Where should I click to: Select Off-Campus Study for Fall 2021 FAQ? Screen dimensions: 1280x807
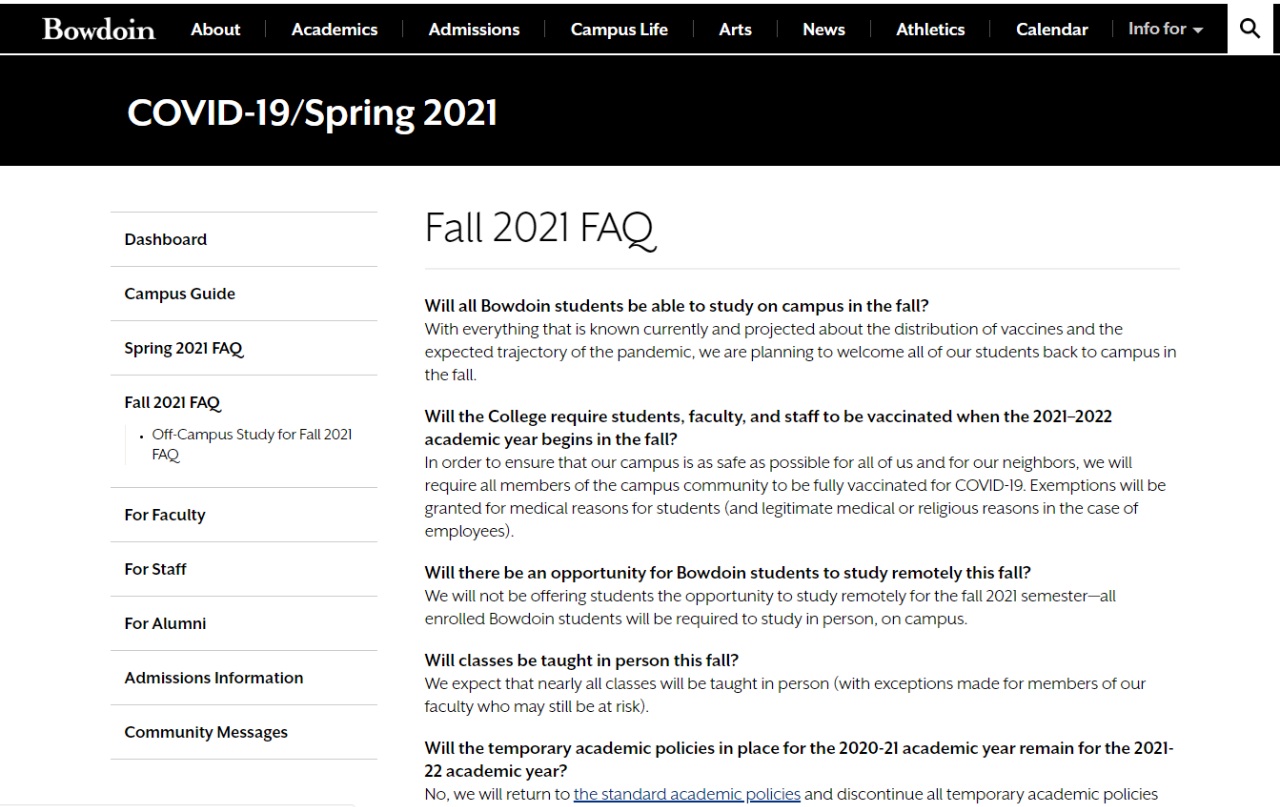[252, 444]
